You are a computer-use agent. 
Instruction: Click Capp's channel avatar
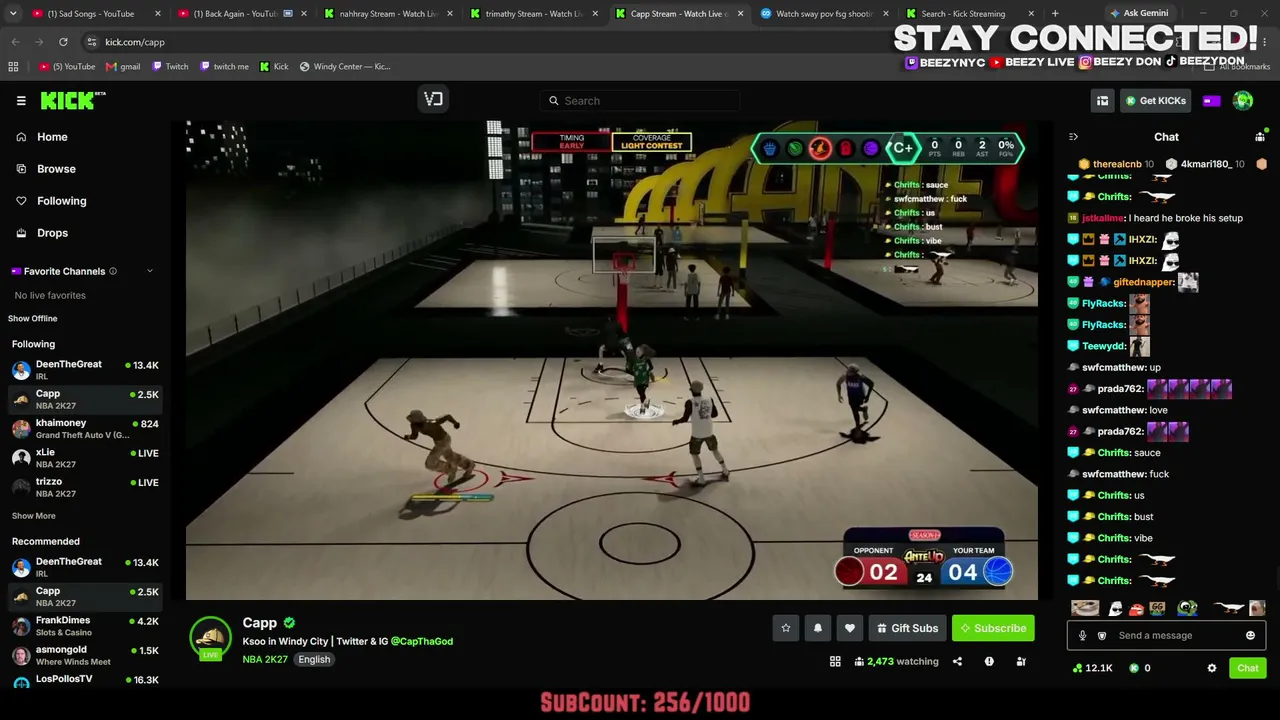click(210, 637)
